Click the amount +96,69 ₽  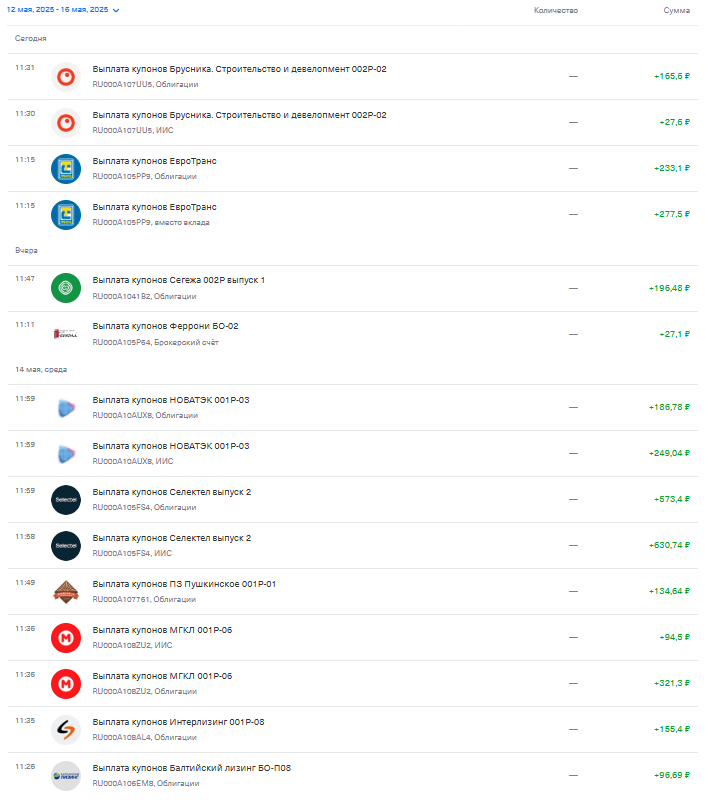click(672, 775)
